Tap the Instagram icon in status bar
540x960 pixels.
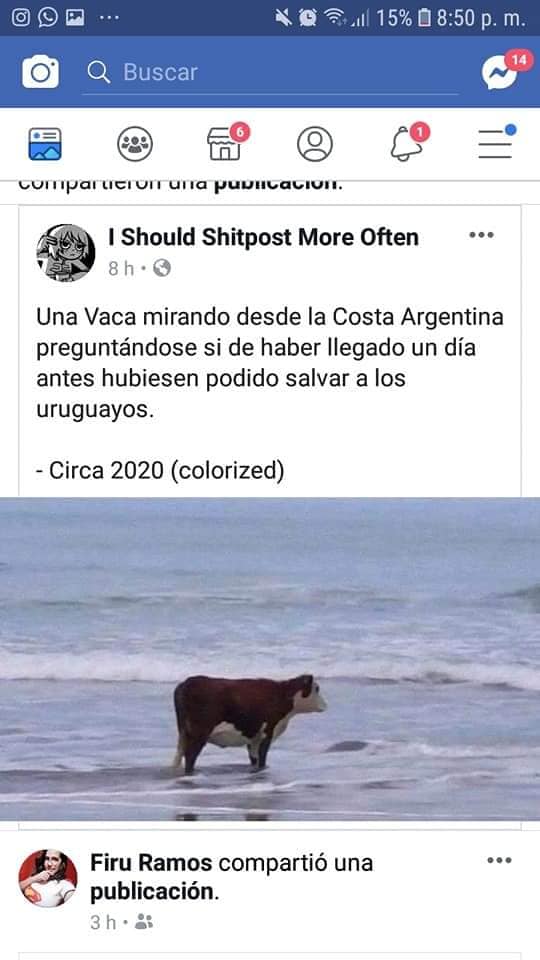(20, 18)
